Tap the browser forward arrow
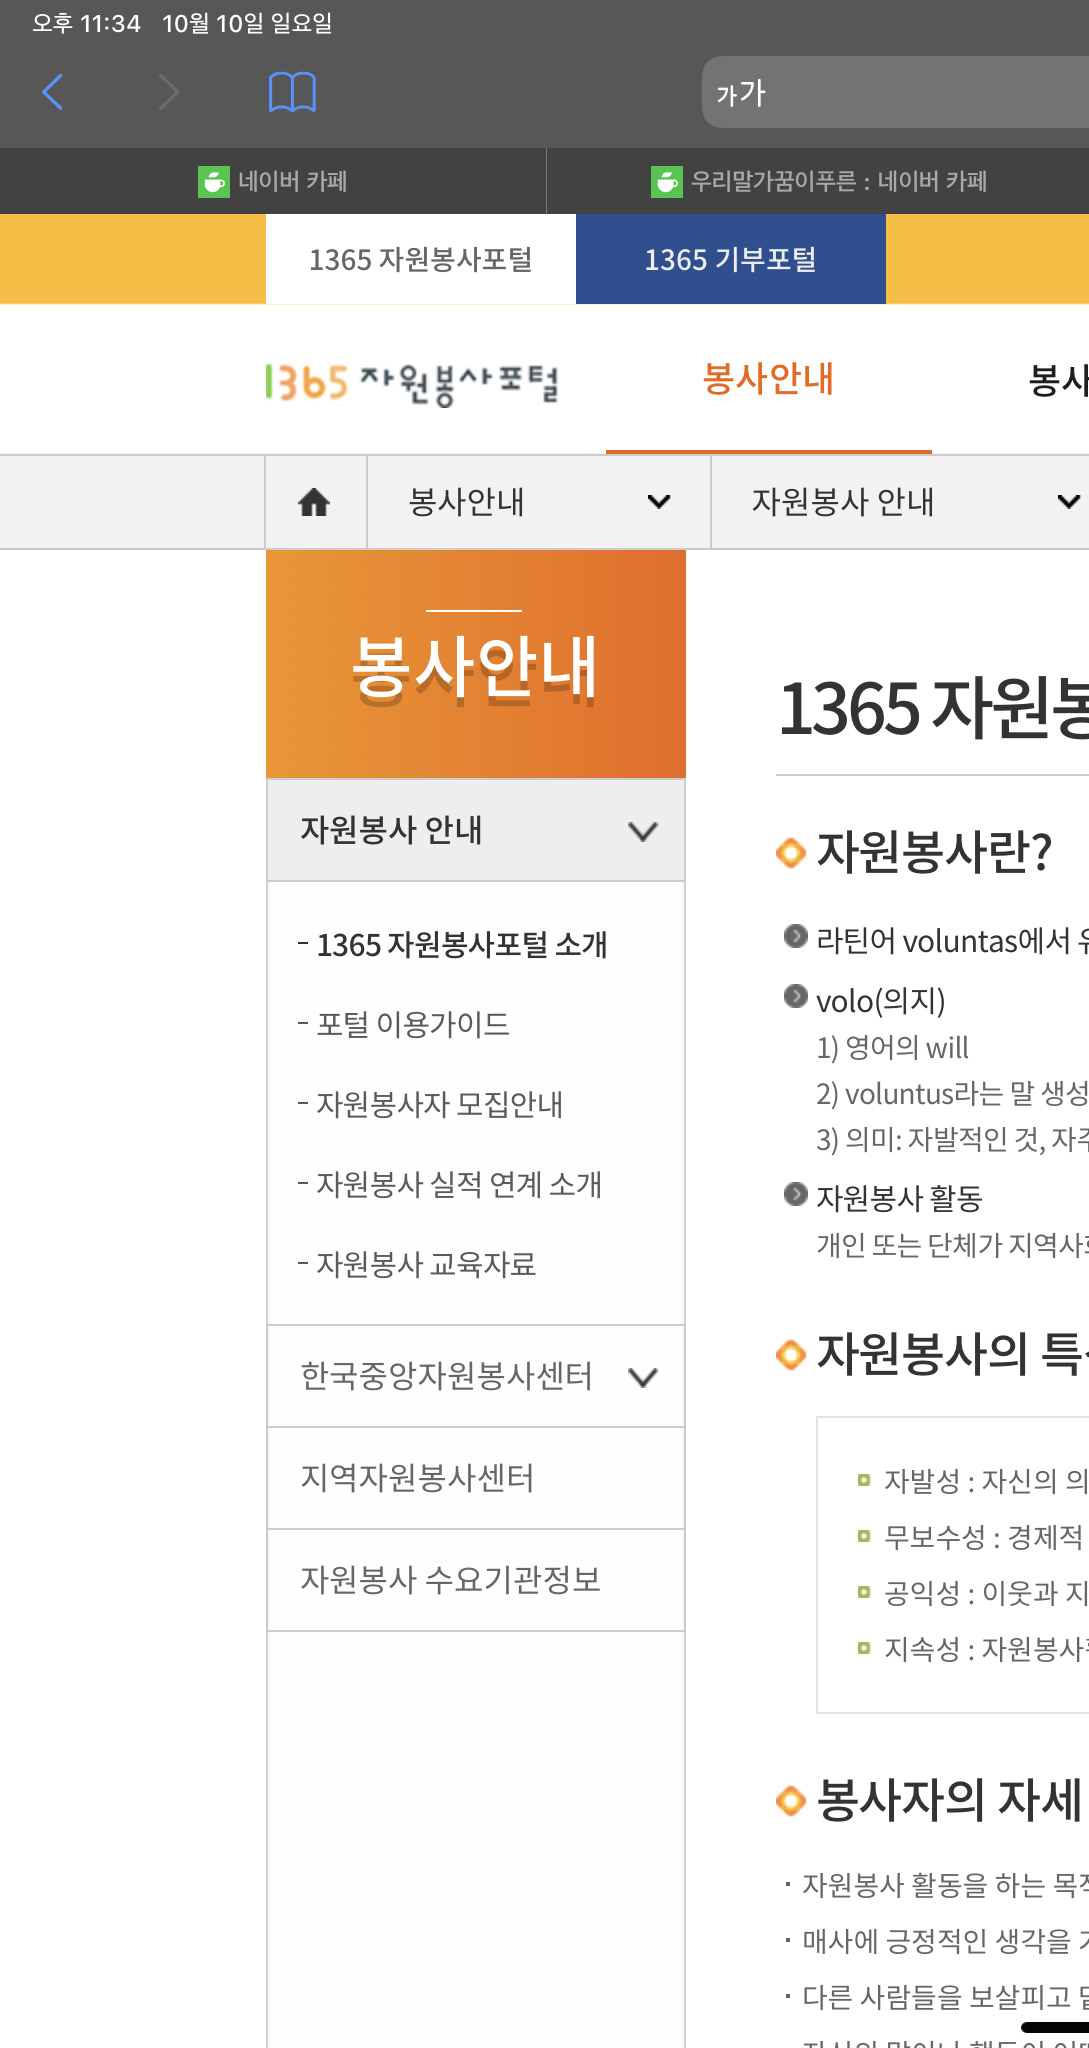 168,92
